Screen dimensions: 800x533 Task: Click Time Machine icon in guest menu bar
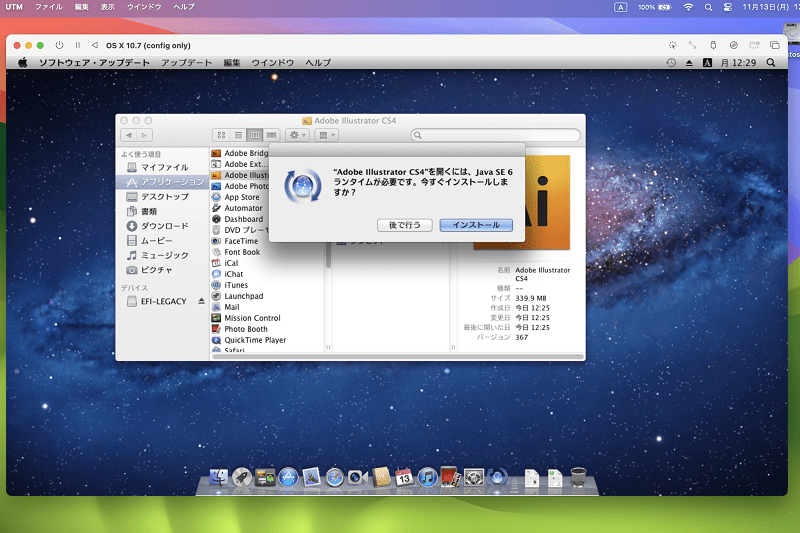click(671, 63)
